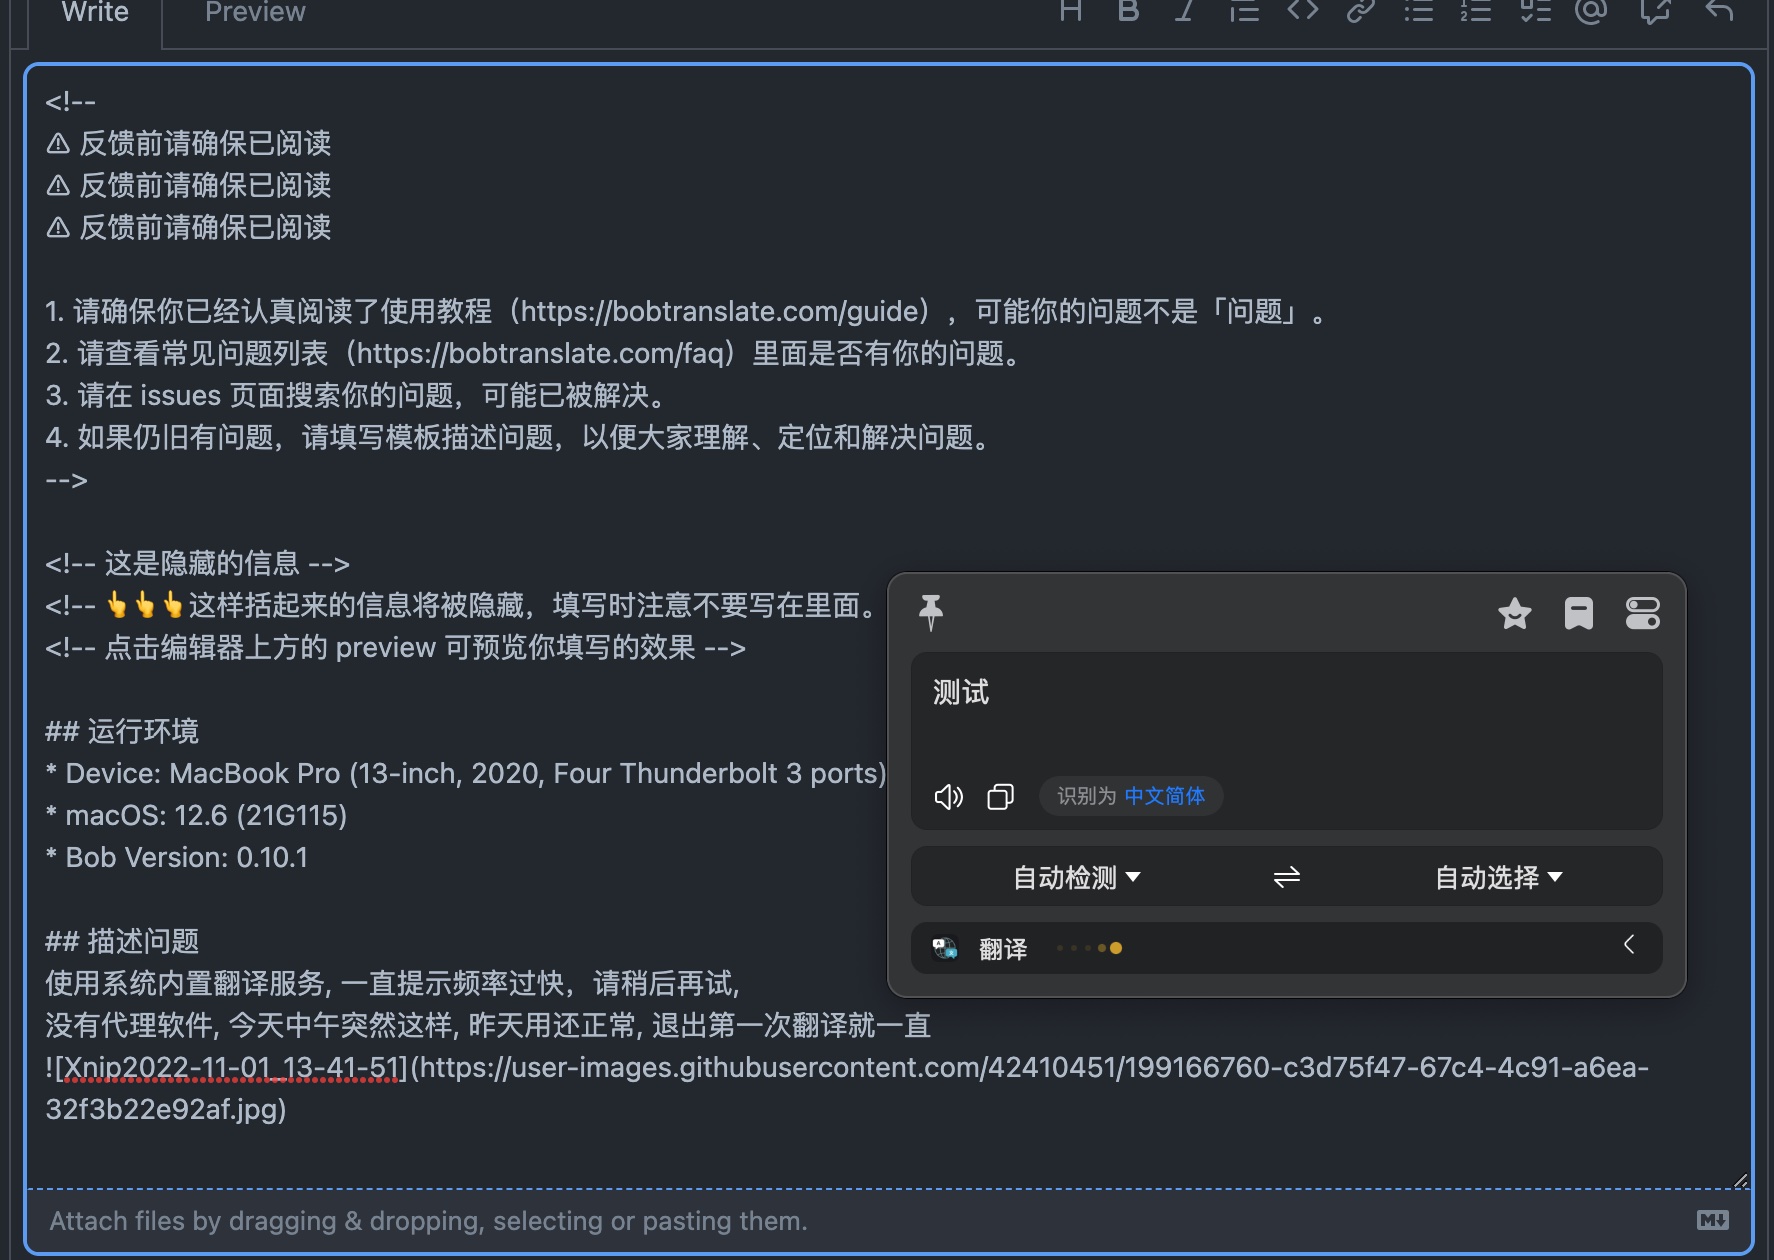The height and width of the screenshot is (1260, 1774).
Task: Mention a user with the @ icon
Action: tap(1590, 13)
